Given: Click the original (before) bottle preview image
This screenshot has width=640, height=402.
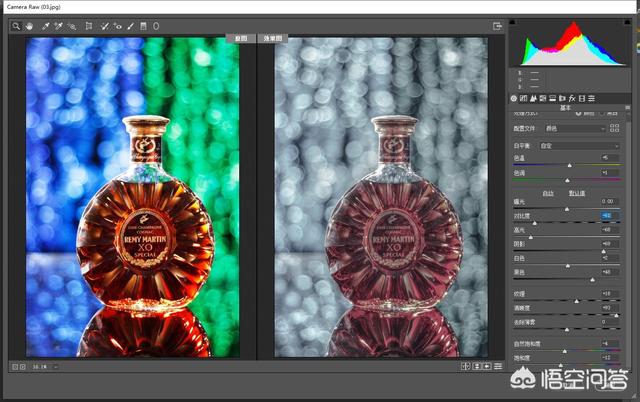Looking at the screenshot, I should (x=133, y=198).
